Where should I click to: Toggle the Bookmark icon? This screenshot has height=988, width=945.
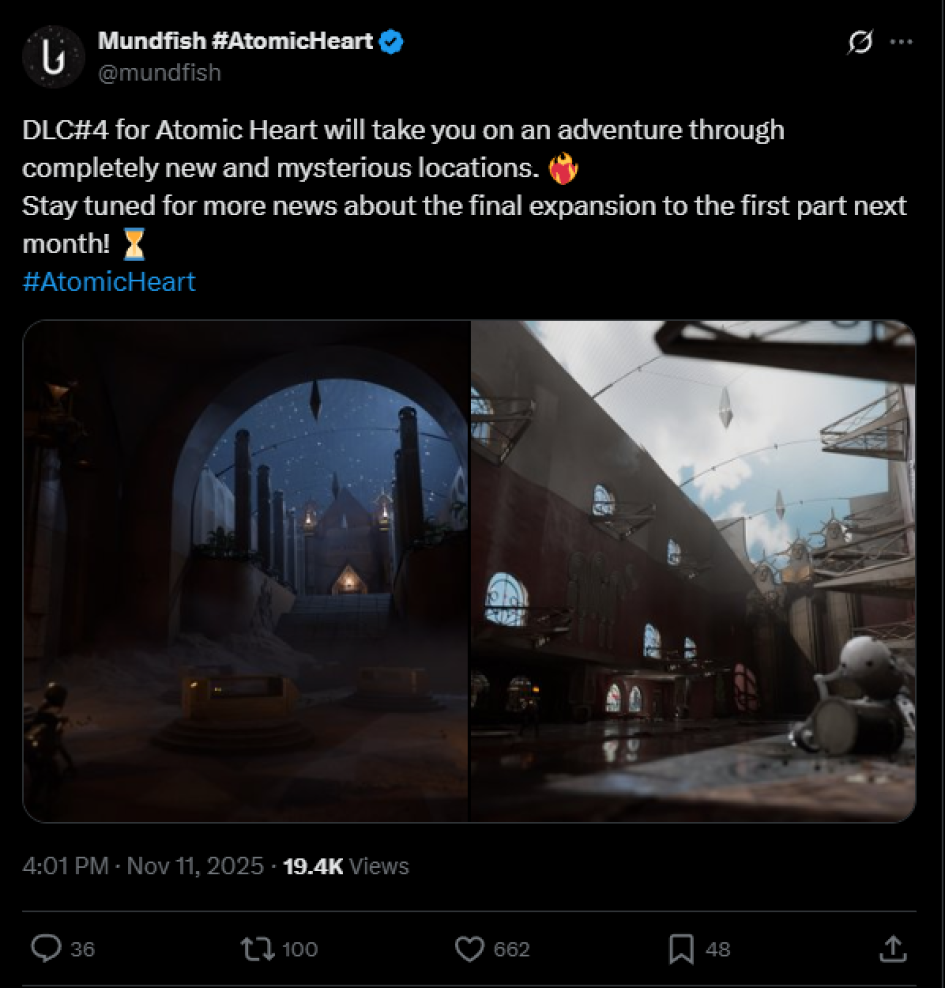click(x=681, y=948)
